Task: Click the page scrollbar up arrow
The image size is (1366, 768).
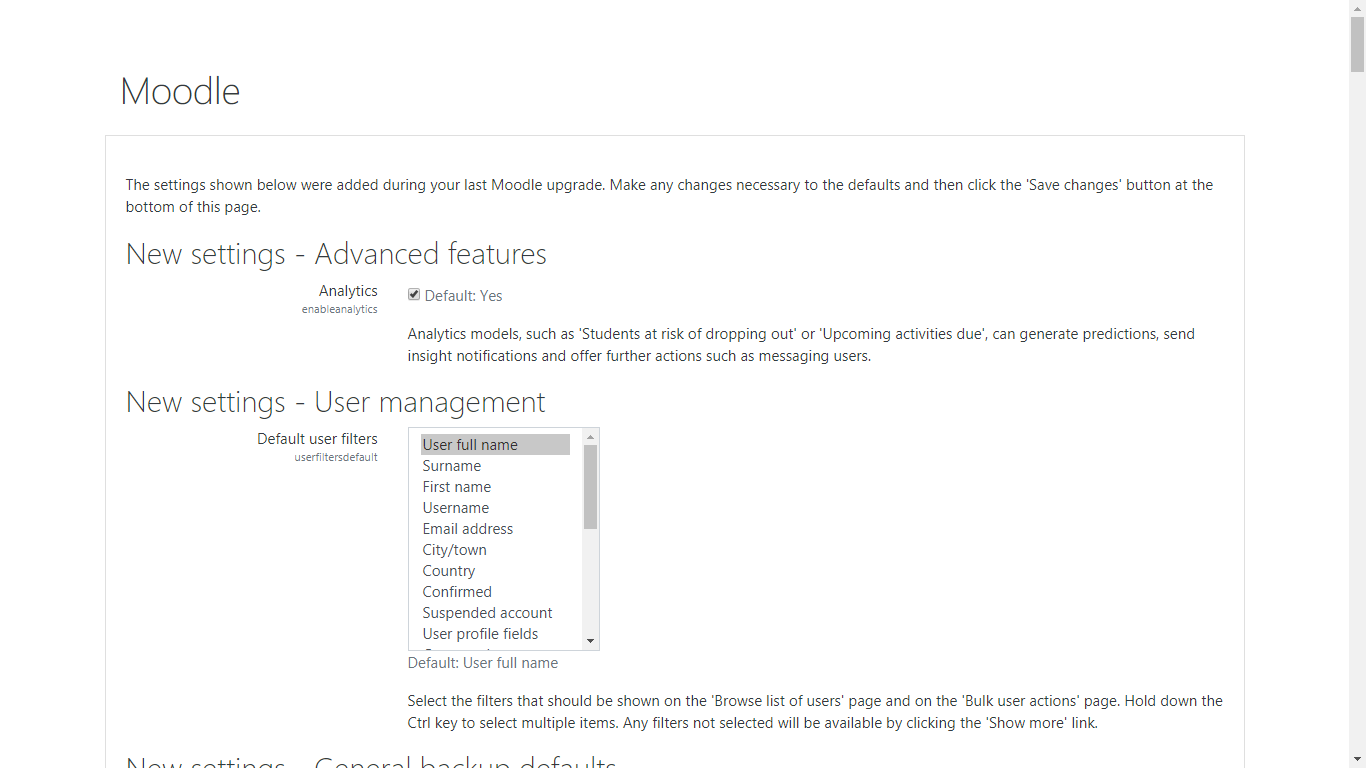Action: [x=1357, y=8]
